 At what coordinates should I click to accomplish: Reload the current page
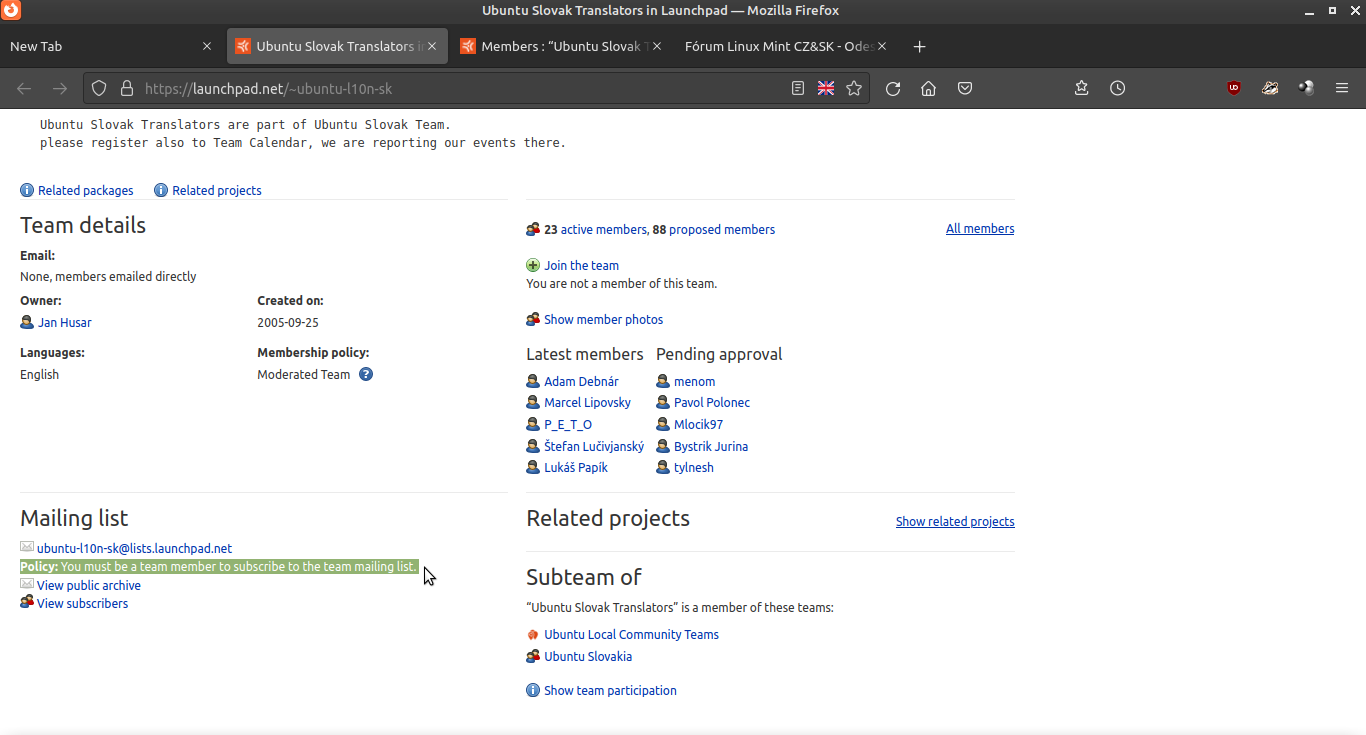point(893,88)
